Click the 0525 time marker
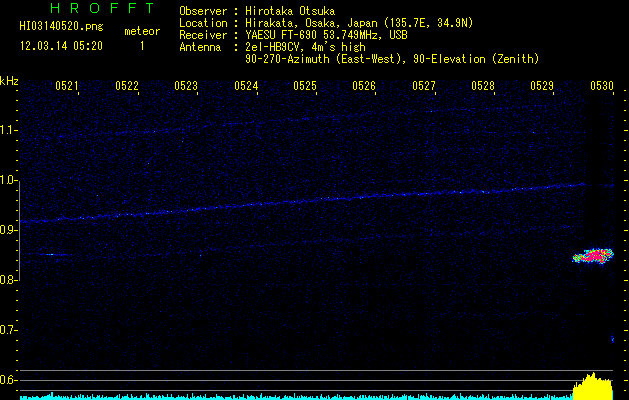 click(x=305, y=86)
